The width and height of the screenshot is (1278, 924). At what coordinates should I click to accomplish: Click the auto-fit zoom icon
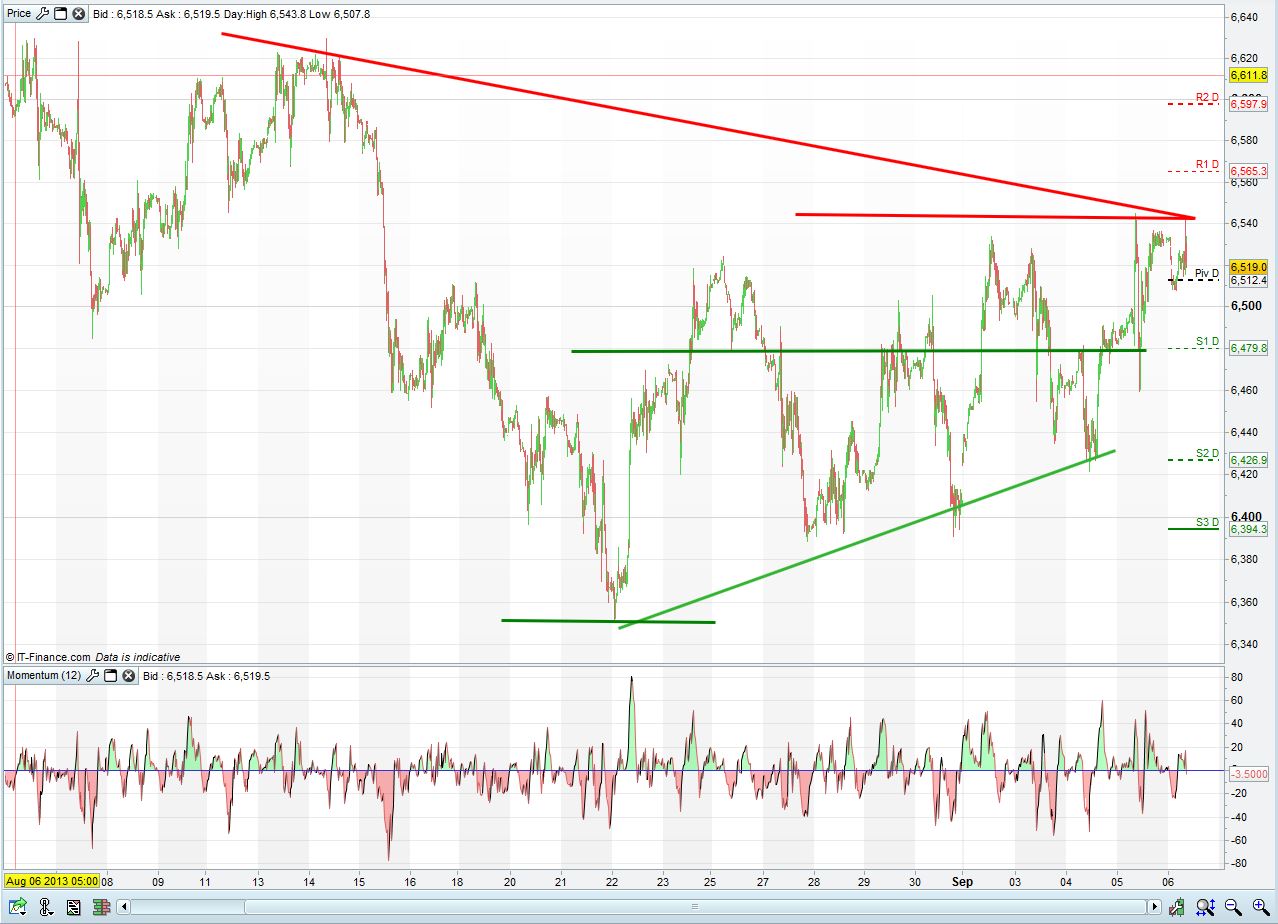[1207, 908]
